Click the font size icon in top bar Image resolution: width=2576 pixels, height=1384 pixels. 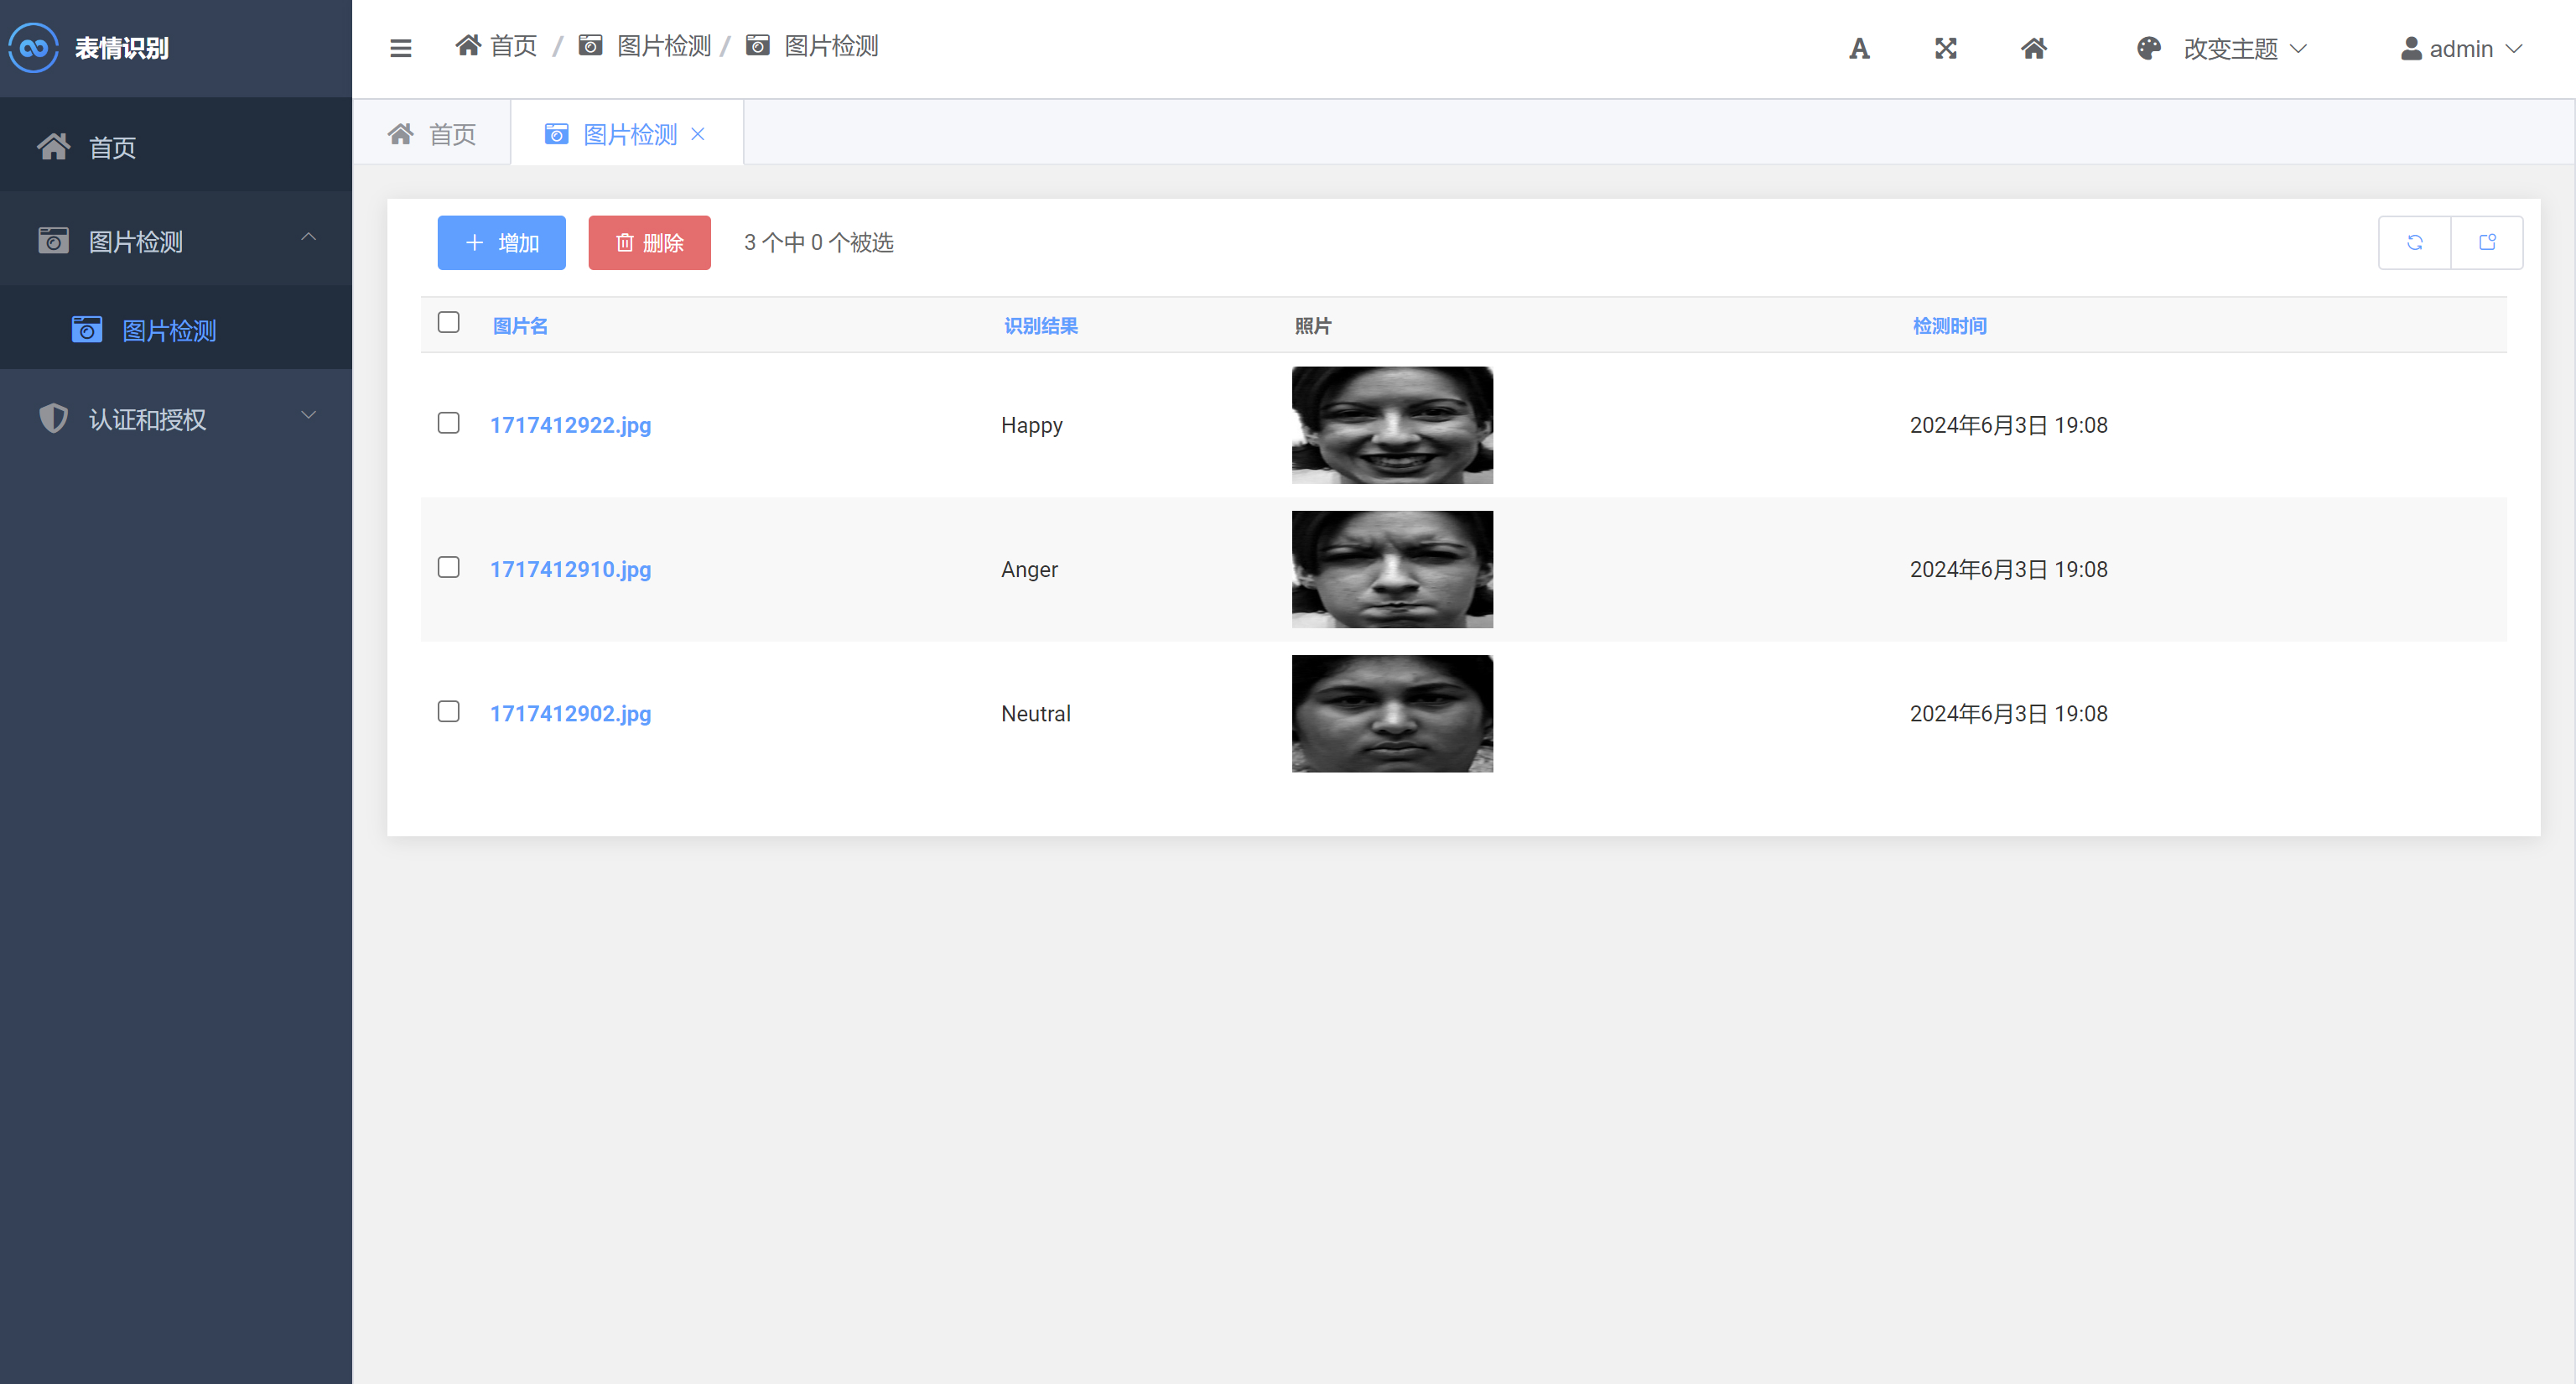[x=1859, y=46]
